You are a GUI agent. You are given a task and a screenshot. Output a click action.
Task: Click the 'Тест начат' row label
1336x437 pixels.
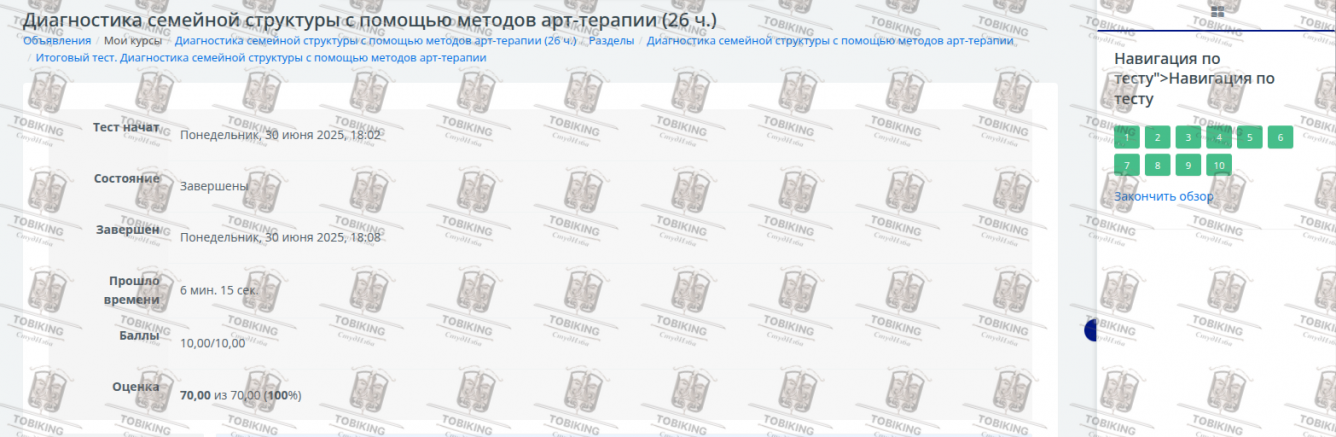click(x=126, y=127)
